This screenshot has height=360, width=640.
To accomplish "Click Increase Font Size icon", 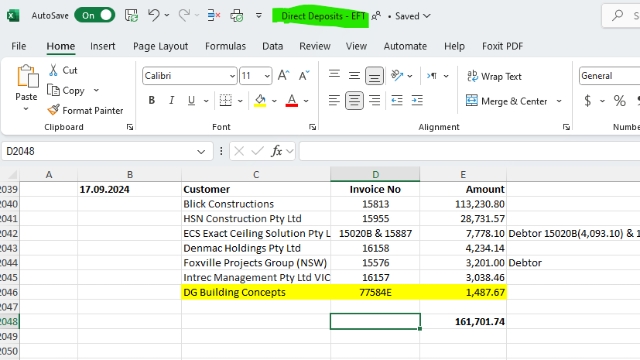I will point(283,76).
